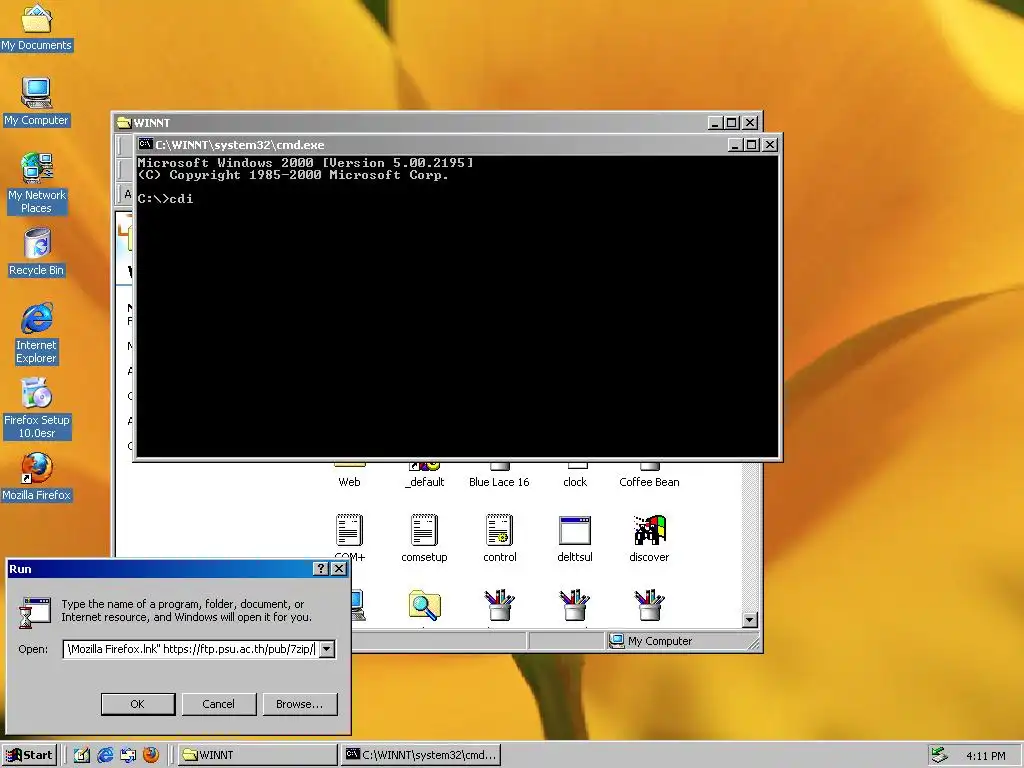Select Mozilla Firefox desktop shortcut
The image size is (1024, 768).
[37, 477]
